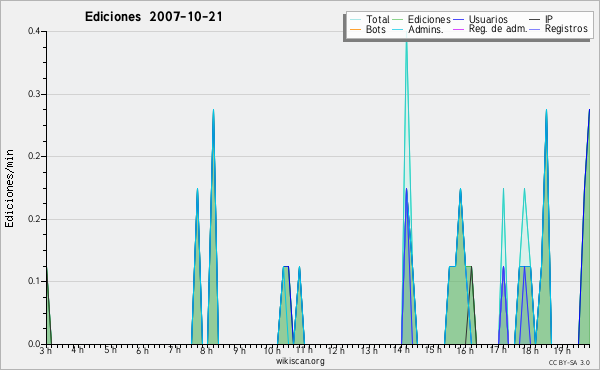The width and height of the screenshot is (600, 370).
Task: Select the "Total" legend label
Action: (x=378, y=19)
